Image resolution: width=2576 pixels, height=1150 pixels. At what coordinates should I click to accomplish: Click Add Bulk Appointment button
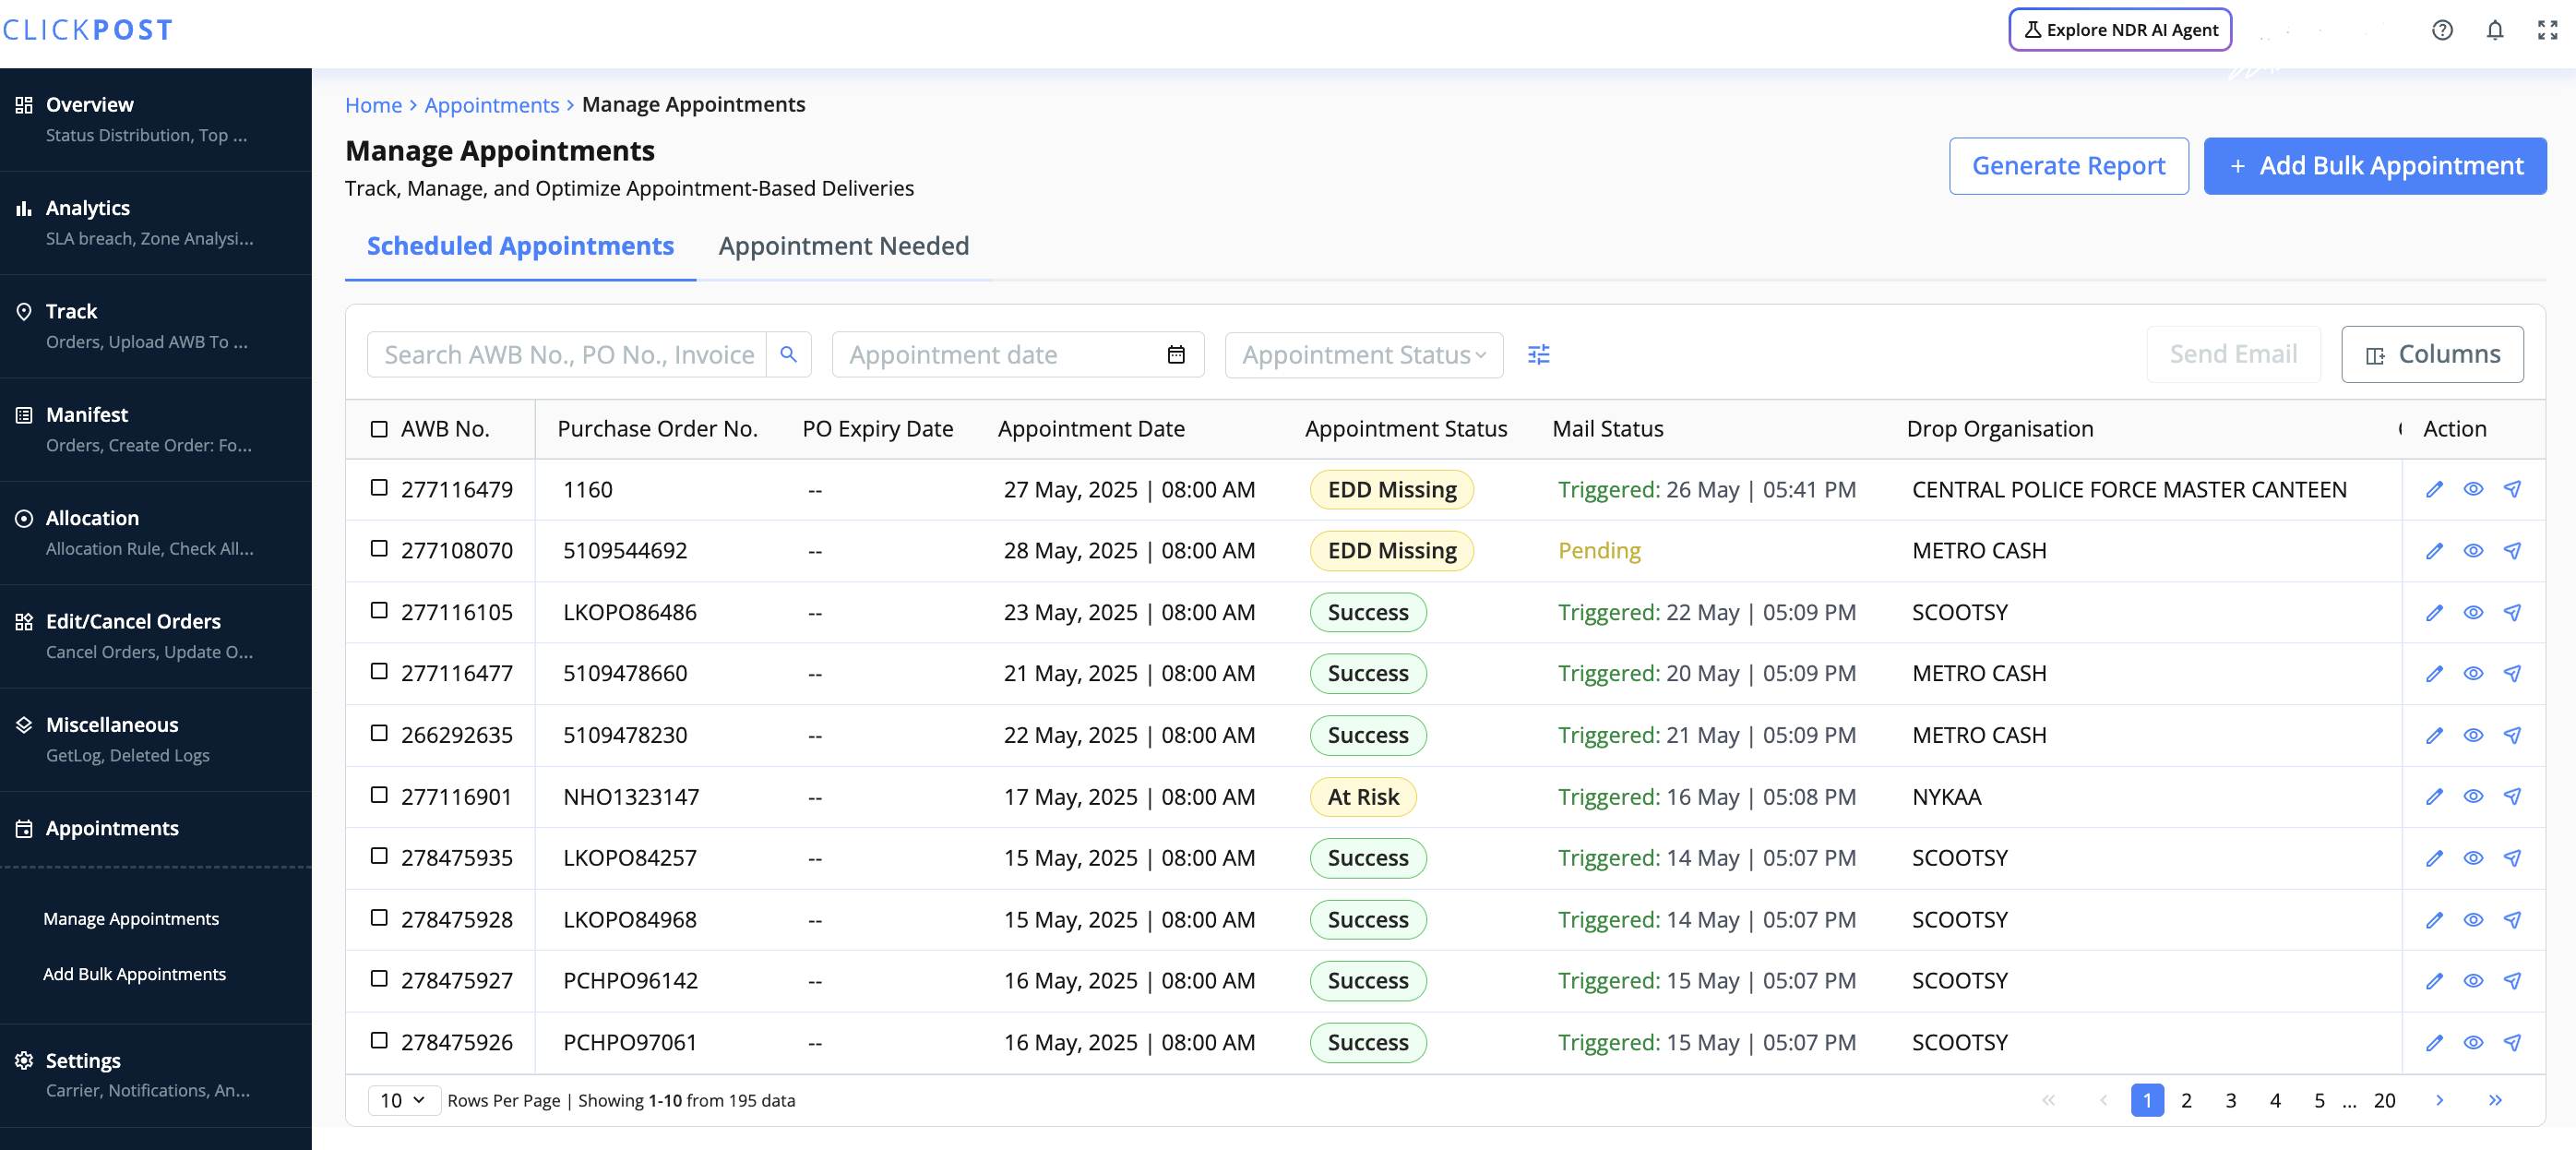[x=2374, y=166]
